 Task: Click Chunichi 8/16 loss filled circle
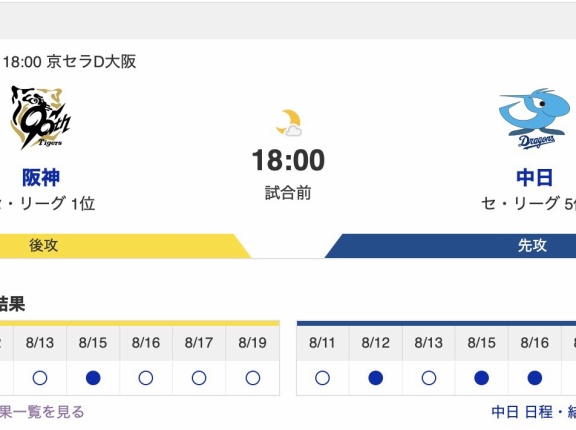pos(535,378)
